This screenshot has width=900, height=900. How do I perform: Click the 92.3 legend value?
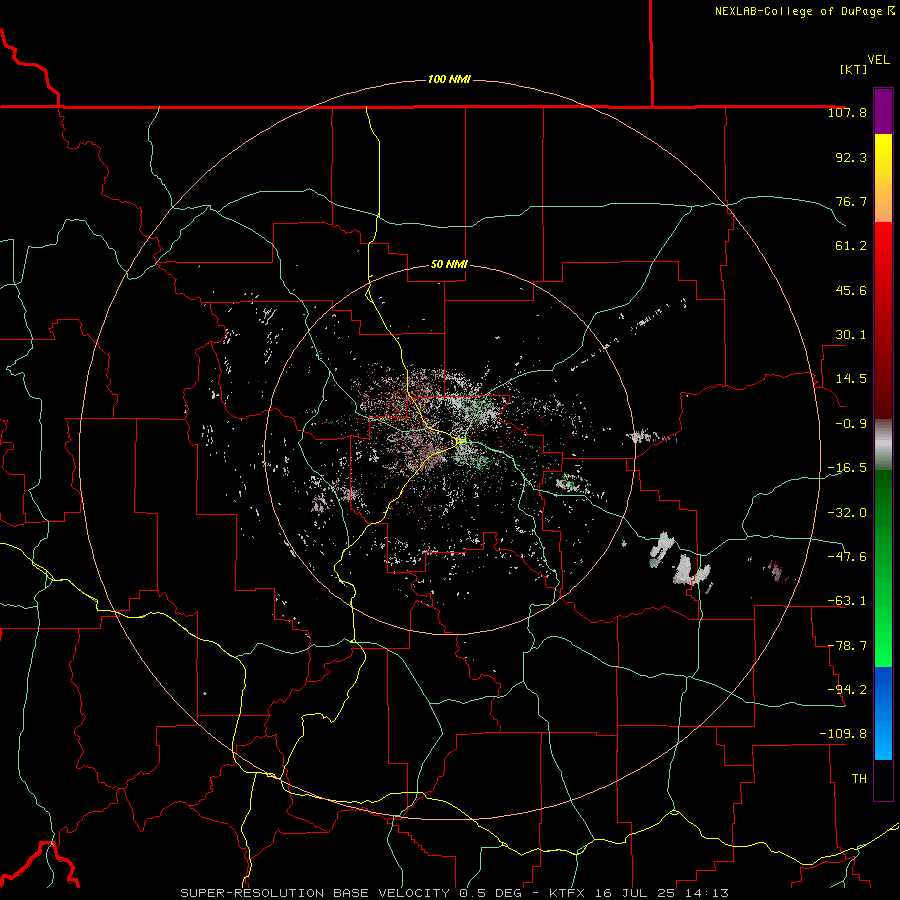pos(851,157)
